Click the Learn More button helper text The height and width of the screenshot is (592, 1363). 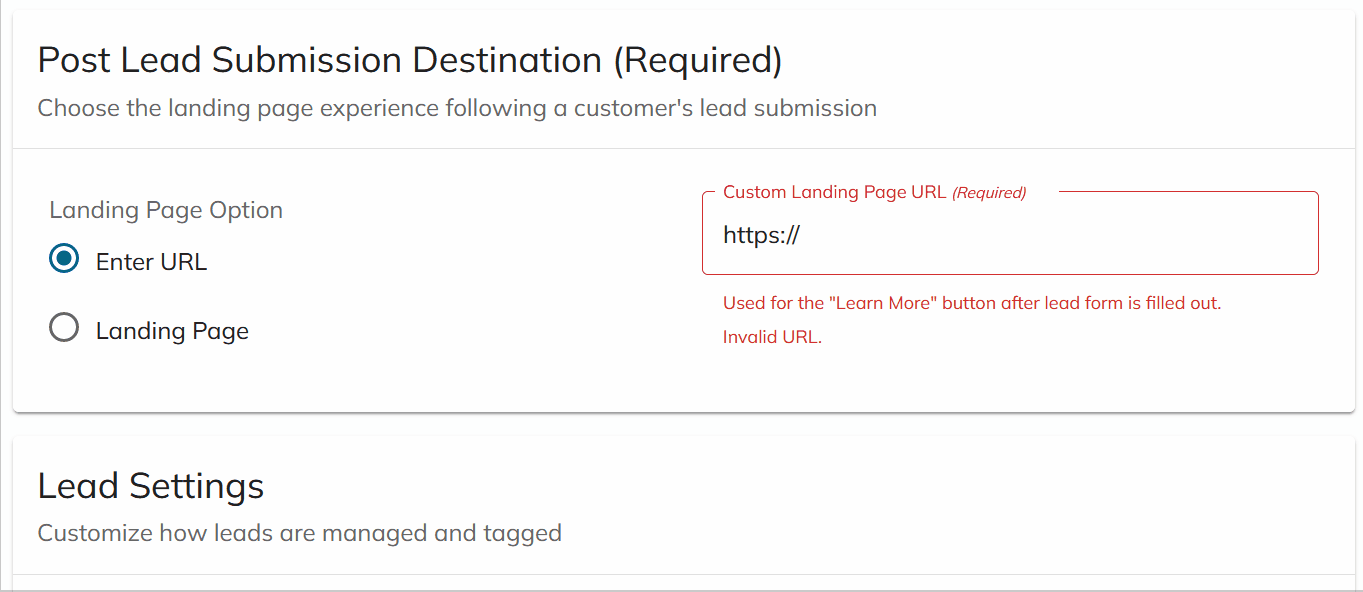click(x=971, y=302)
